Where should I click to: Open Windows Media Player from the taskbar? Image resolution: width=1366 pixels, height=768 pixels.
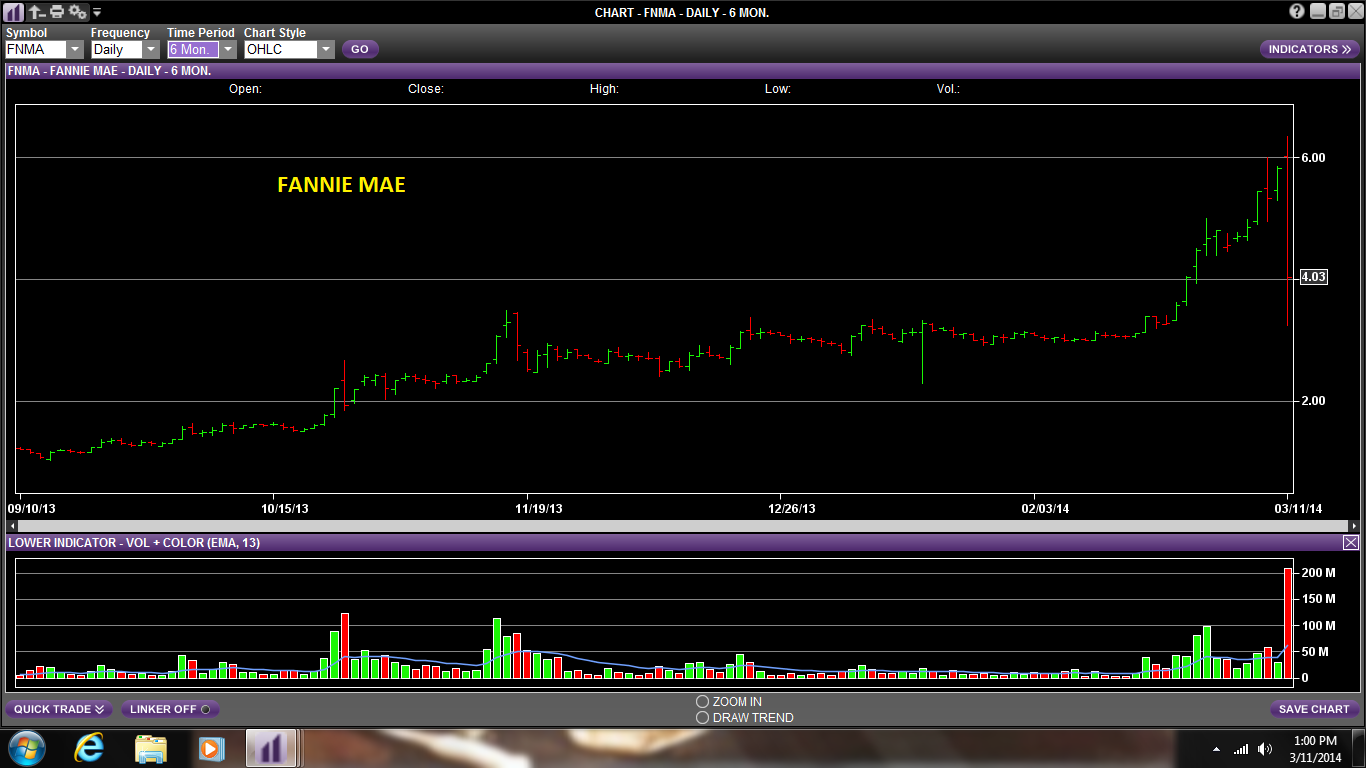pyautogui.click(x=210, y=748)
